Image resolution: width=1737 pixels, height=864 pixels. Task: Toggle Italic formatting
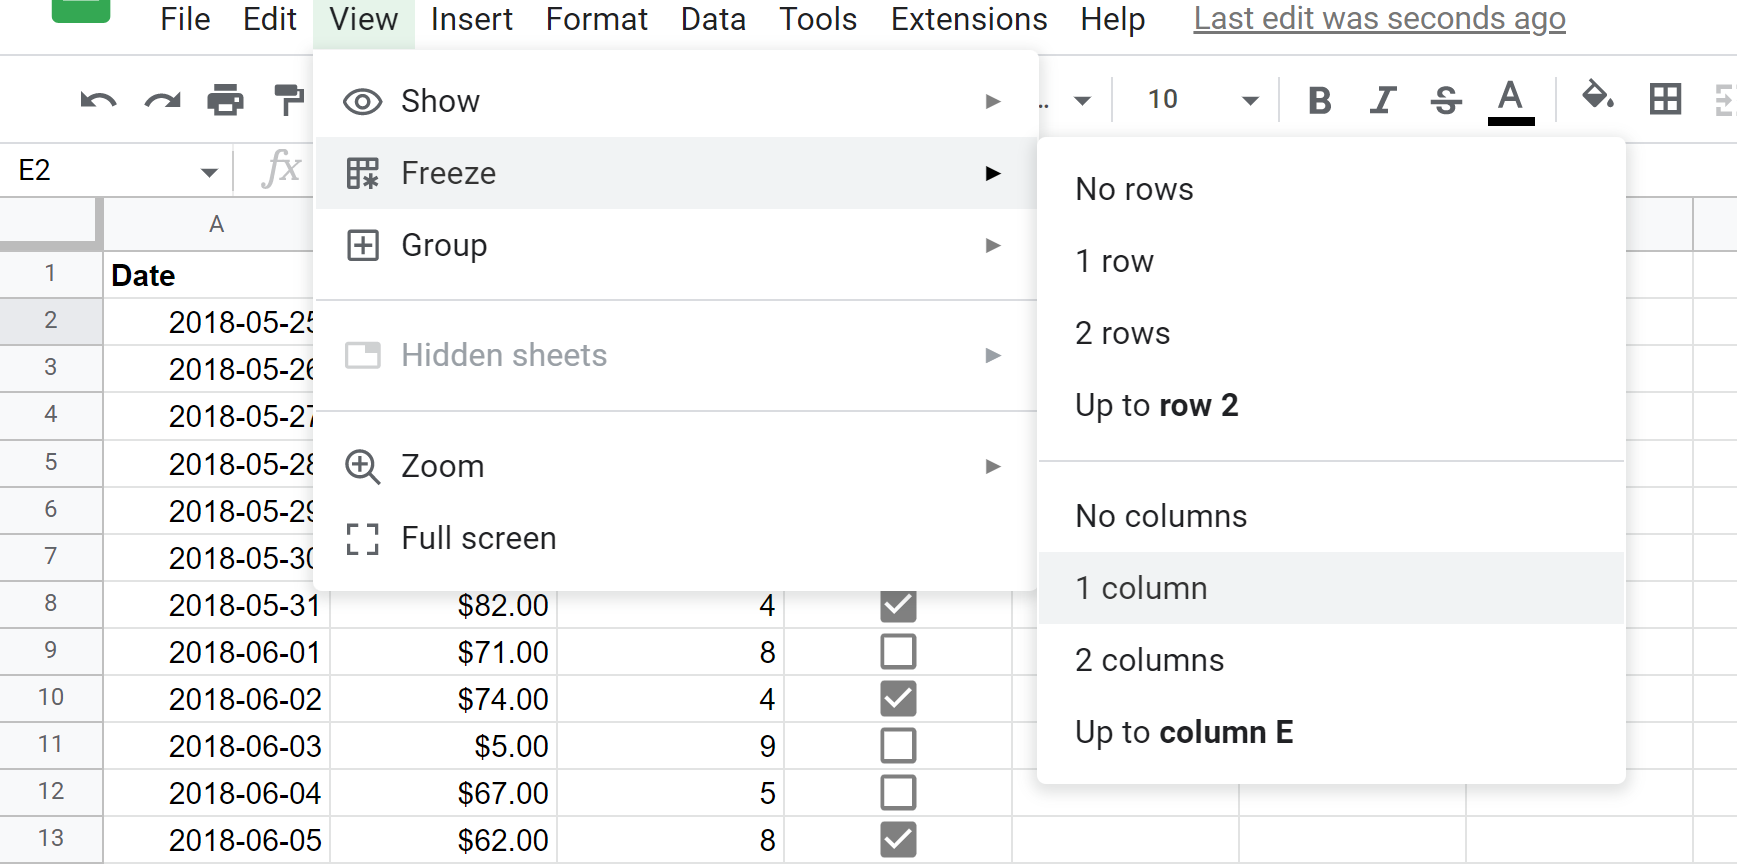[1383, 100]
